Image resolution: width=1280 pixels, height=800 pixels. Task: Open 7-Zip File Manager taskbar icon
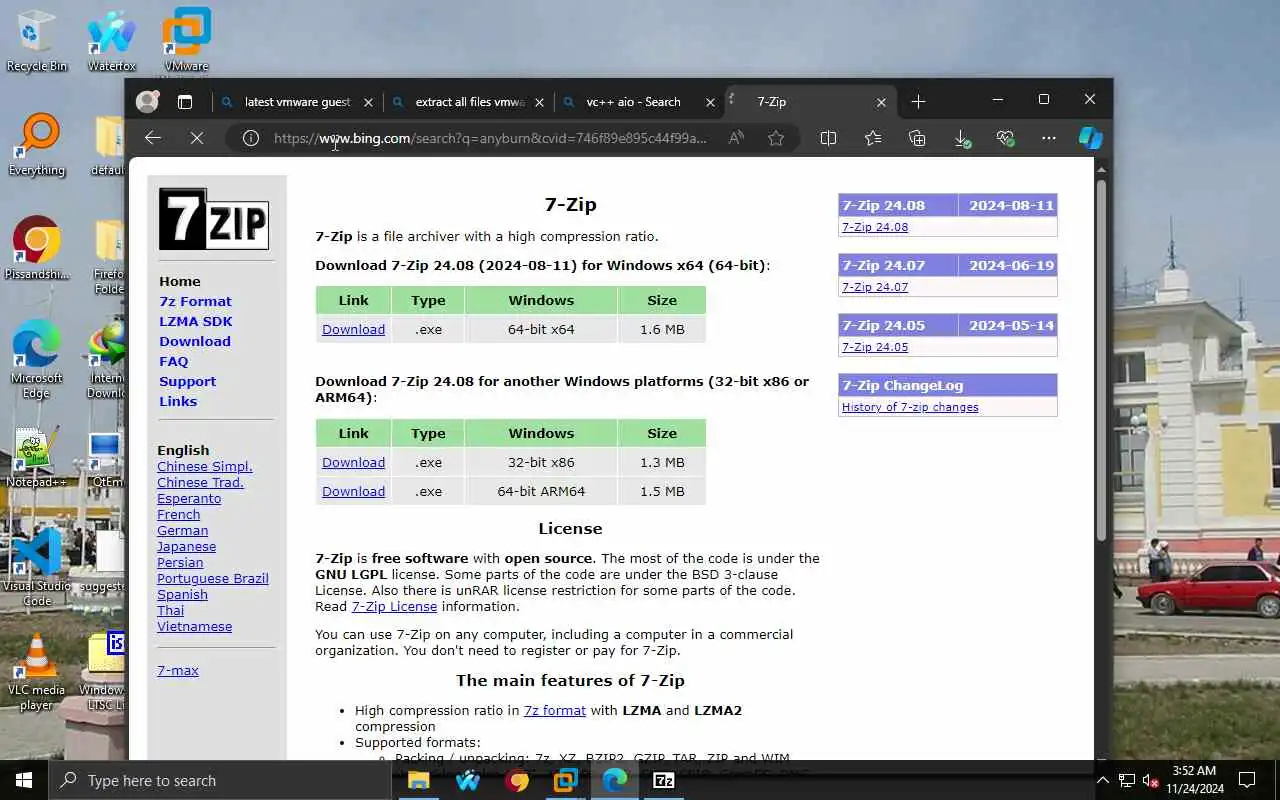pyautogui.click(x=664, y=780)
